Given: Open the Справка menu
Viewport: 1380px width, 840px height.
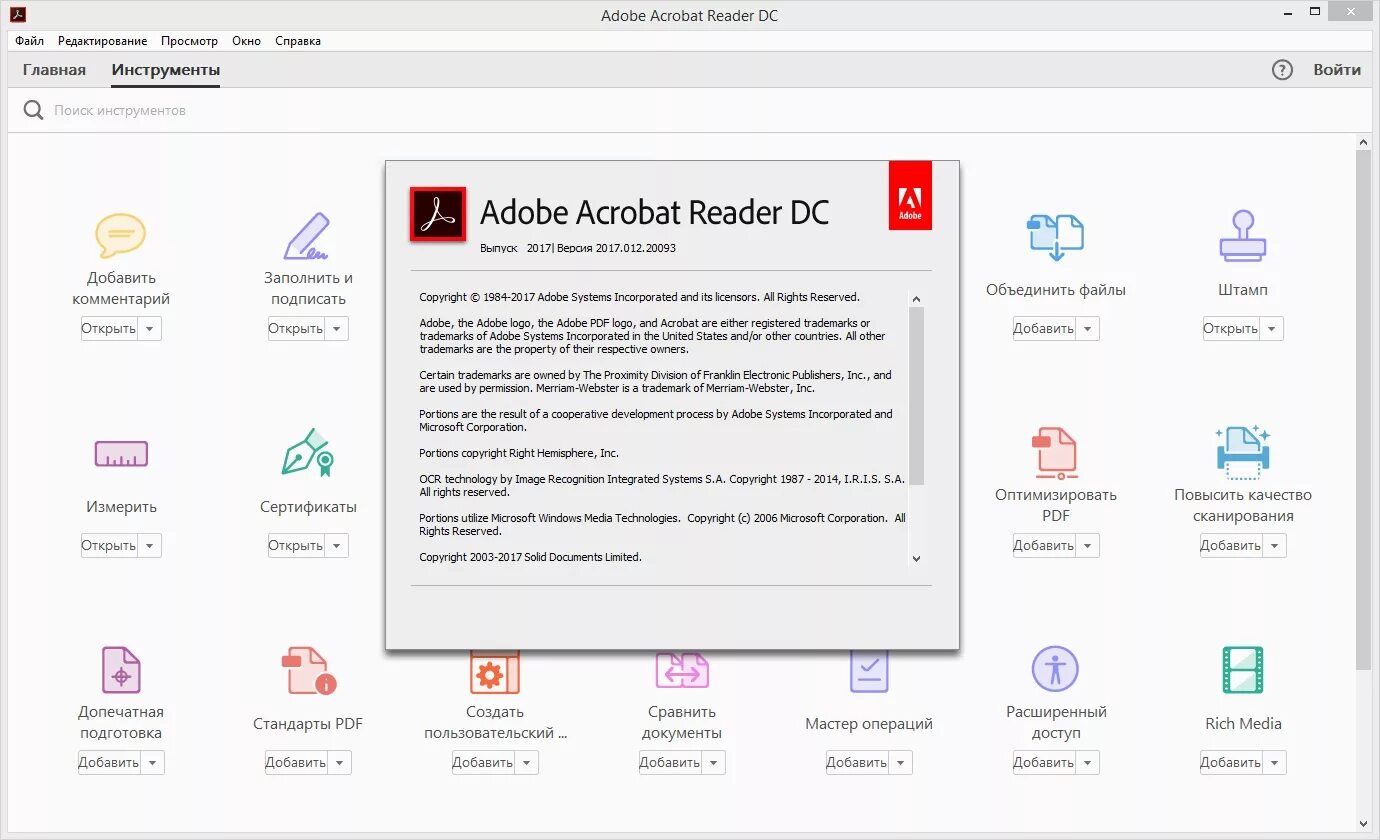Looking at the screenshot, I should [x=298, y=41].
